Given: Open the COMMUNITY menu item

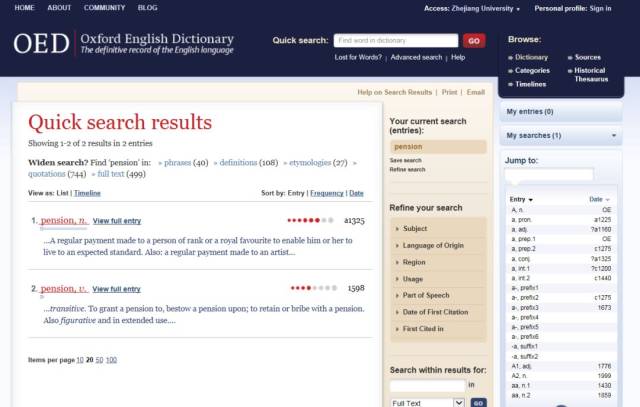Looking at the screenshot, I should click(104, 8).
